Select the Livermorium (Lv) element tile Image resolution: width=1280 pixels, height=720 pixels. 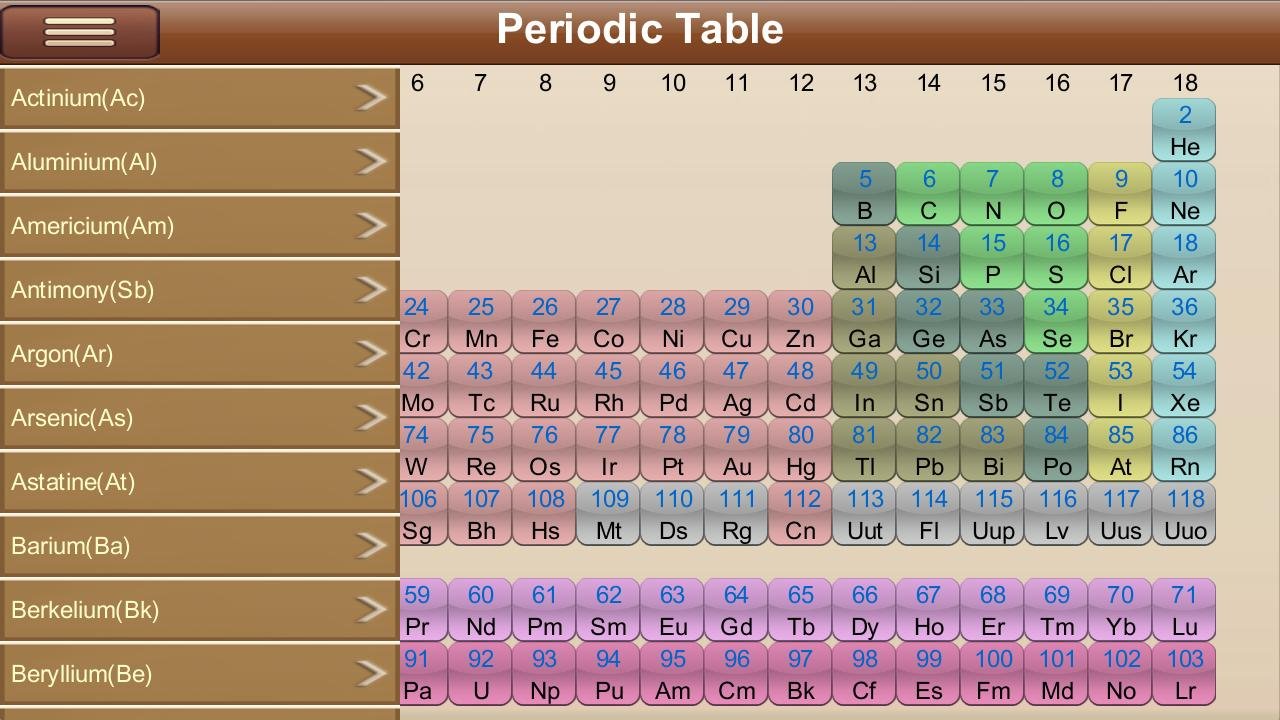(1056, 514)
